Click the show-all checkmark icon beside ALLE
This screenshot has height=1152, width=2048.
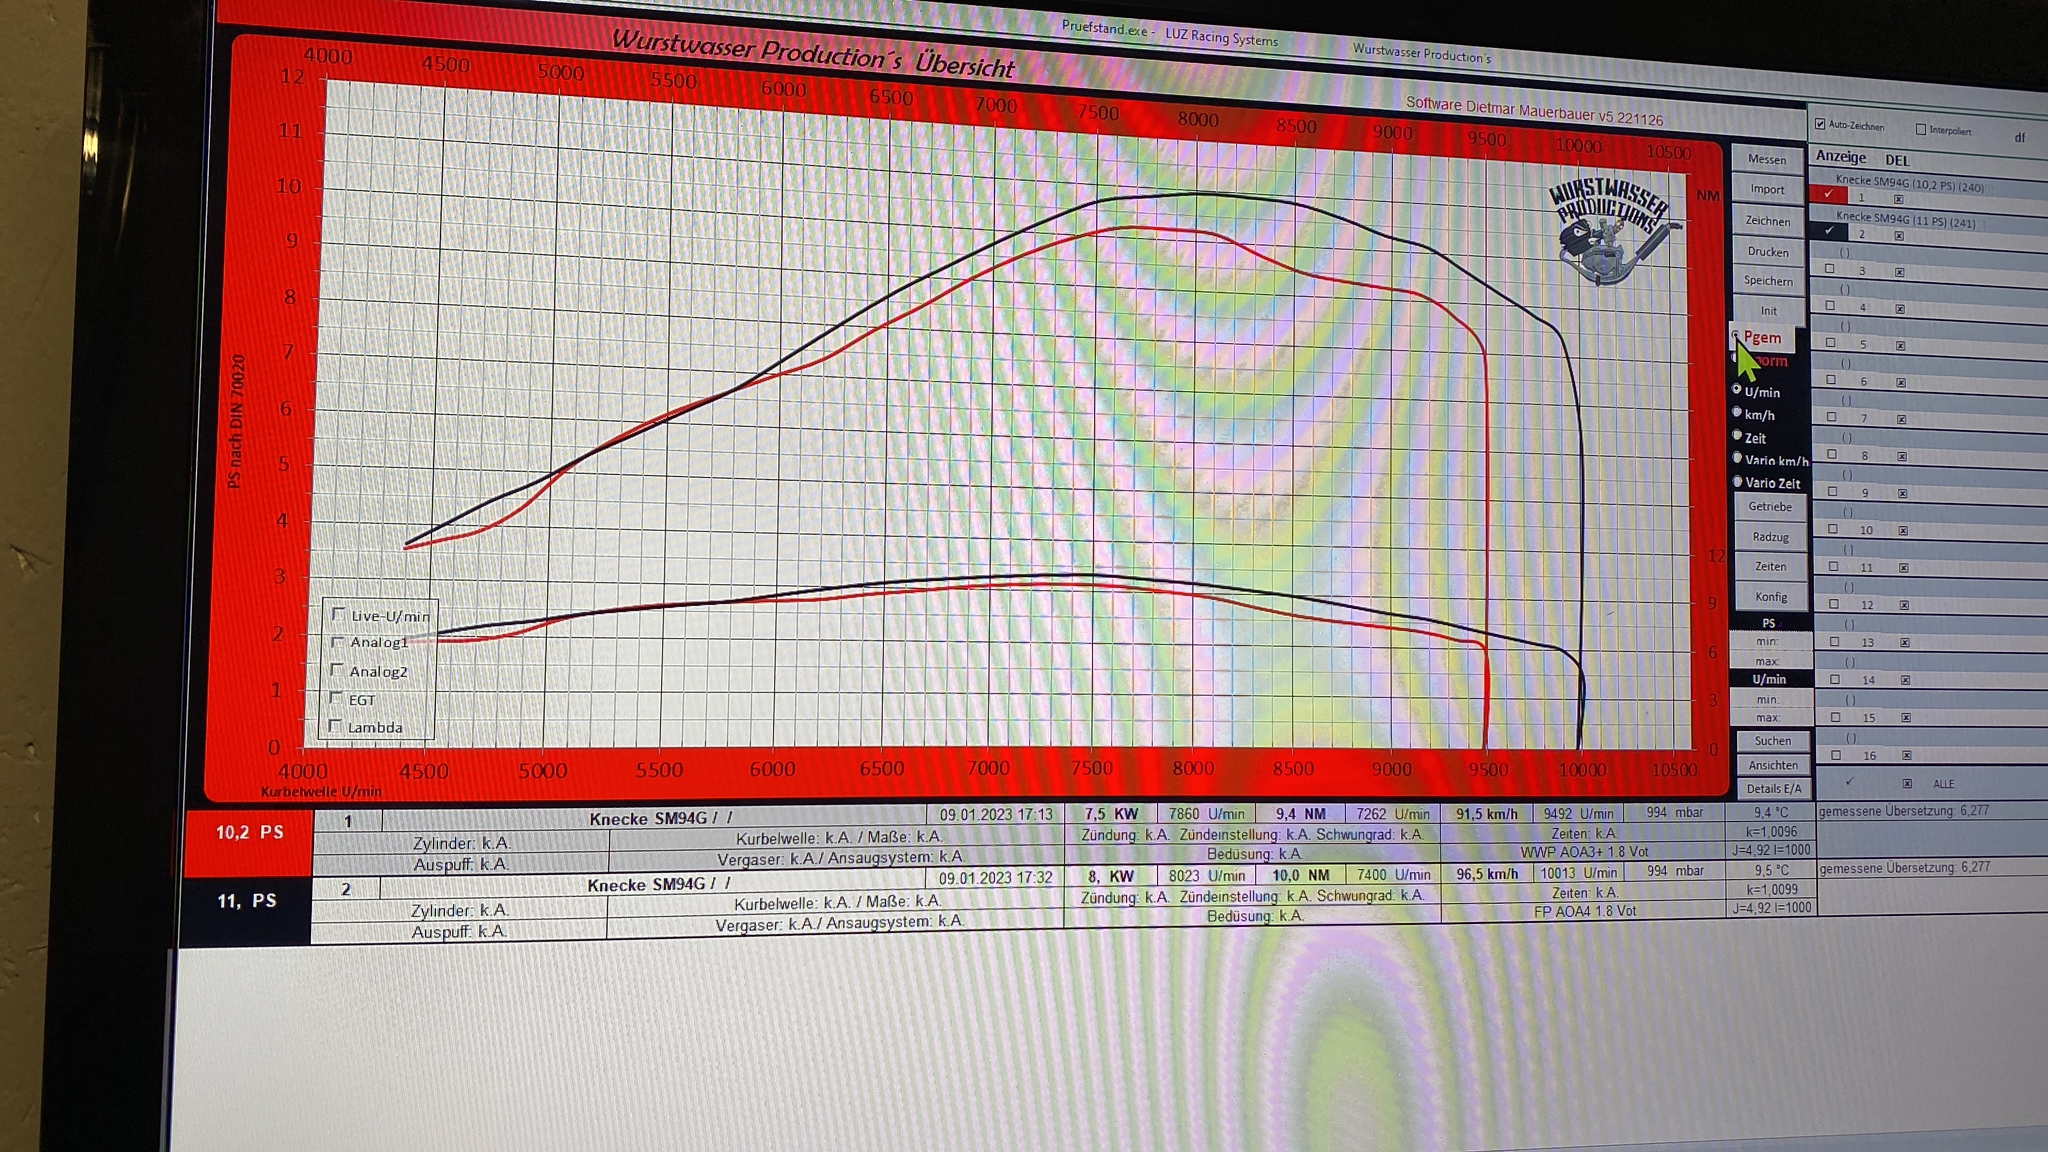pyautogui.click(x=1849, y=782)
